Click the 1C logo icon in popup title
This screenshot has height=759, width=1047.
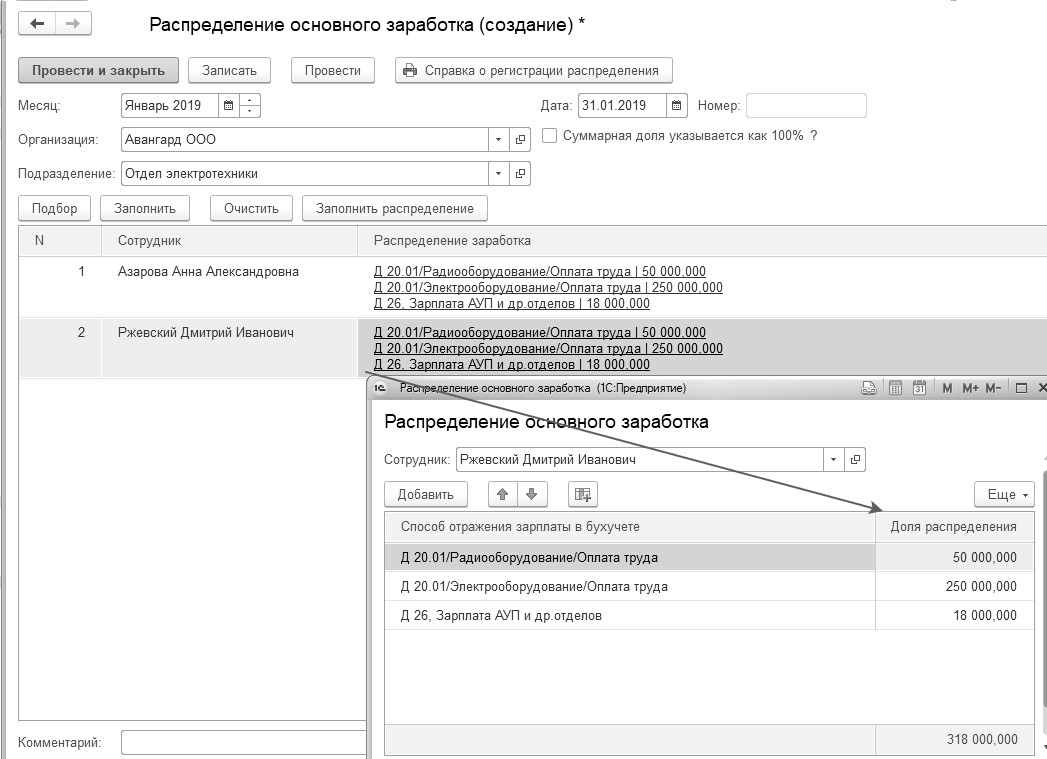pyautogui.click(x=380, y=388)
